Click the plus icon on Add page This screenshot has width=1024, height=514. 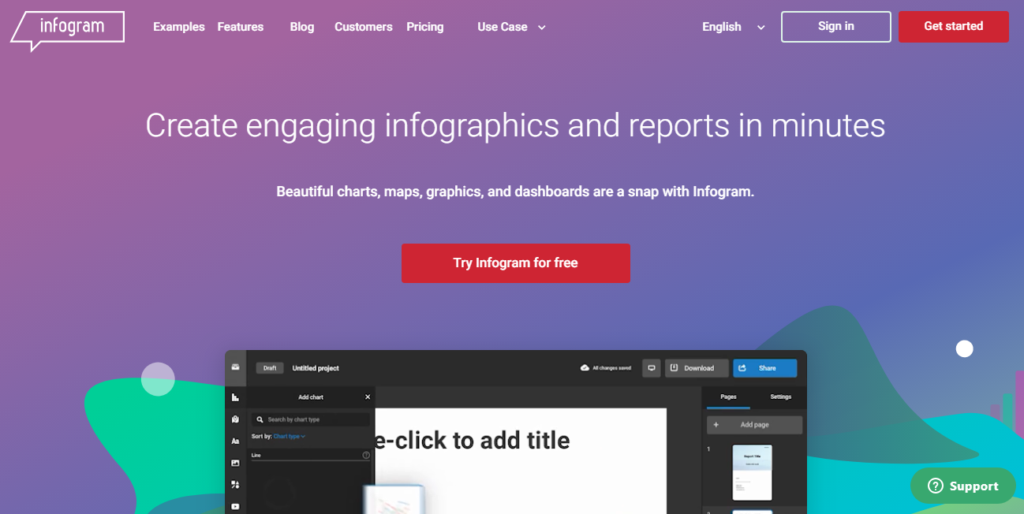pos(716,425)
